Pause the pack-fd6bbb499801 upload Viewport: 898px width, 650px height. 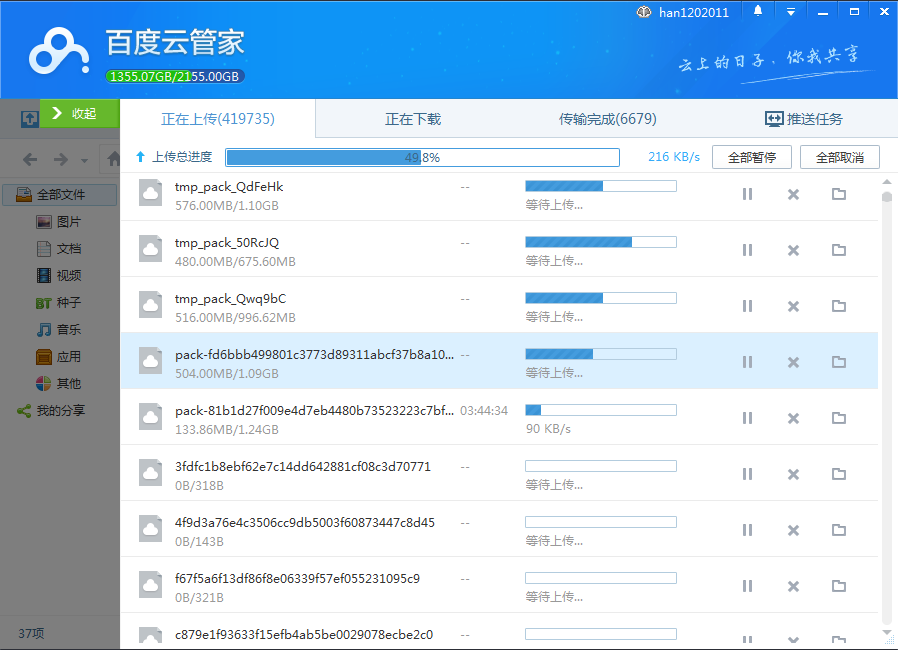(x=747, y=362)
